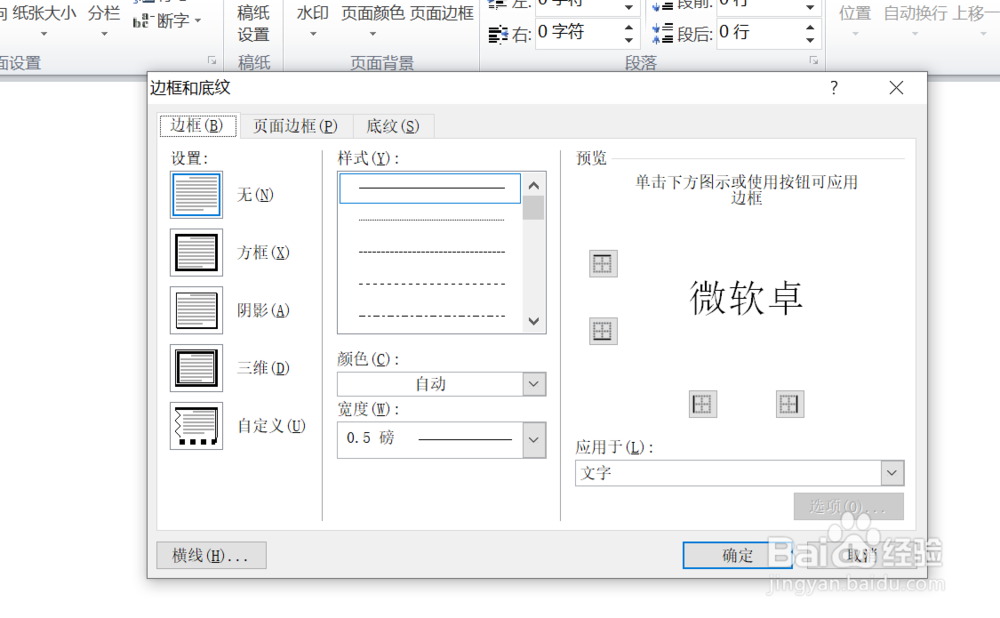Open the 颜色 color dropdown
The width and height of the screenshot is (1000, 618).
pos(534,384)
